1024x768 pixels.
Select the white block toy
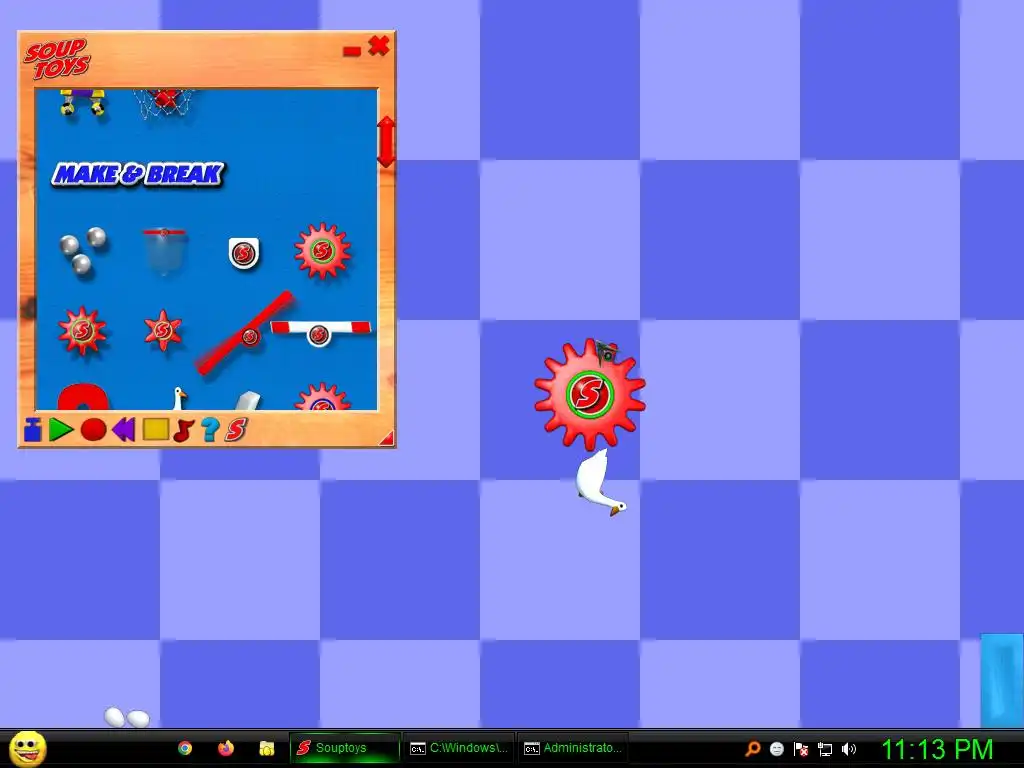click(248, 400)
